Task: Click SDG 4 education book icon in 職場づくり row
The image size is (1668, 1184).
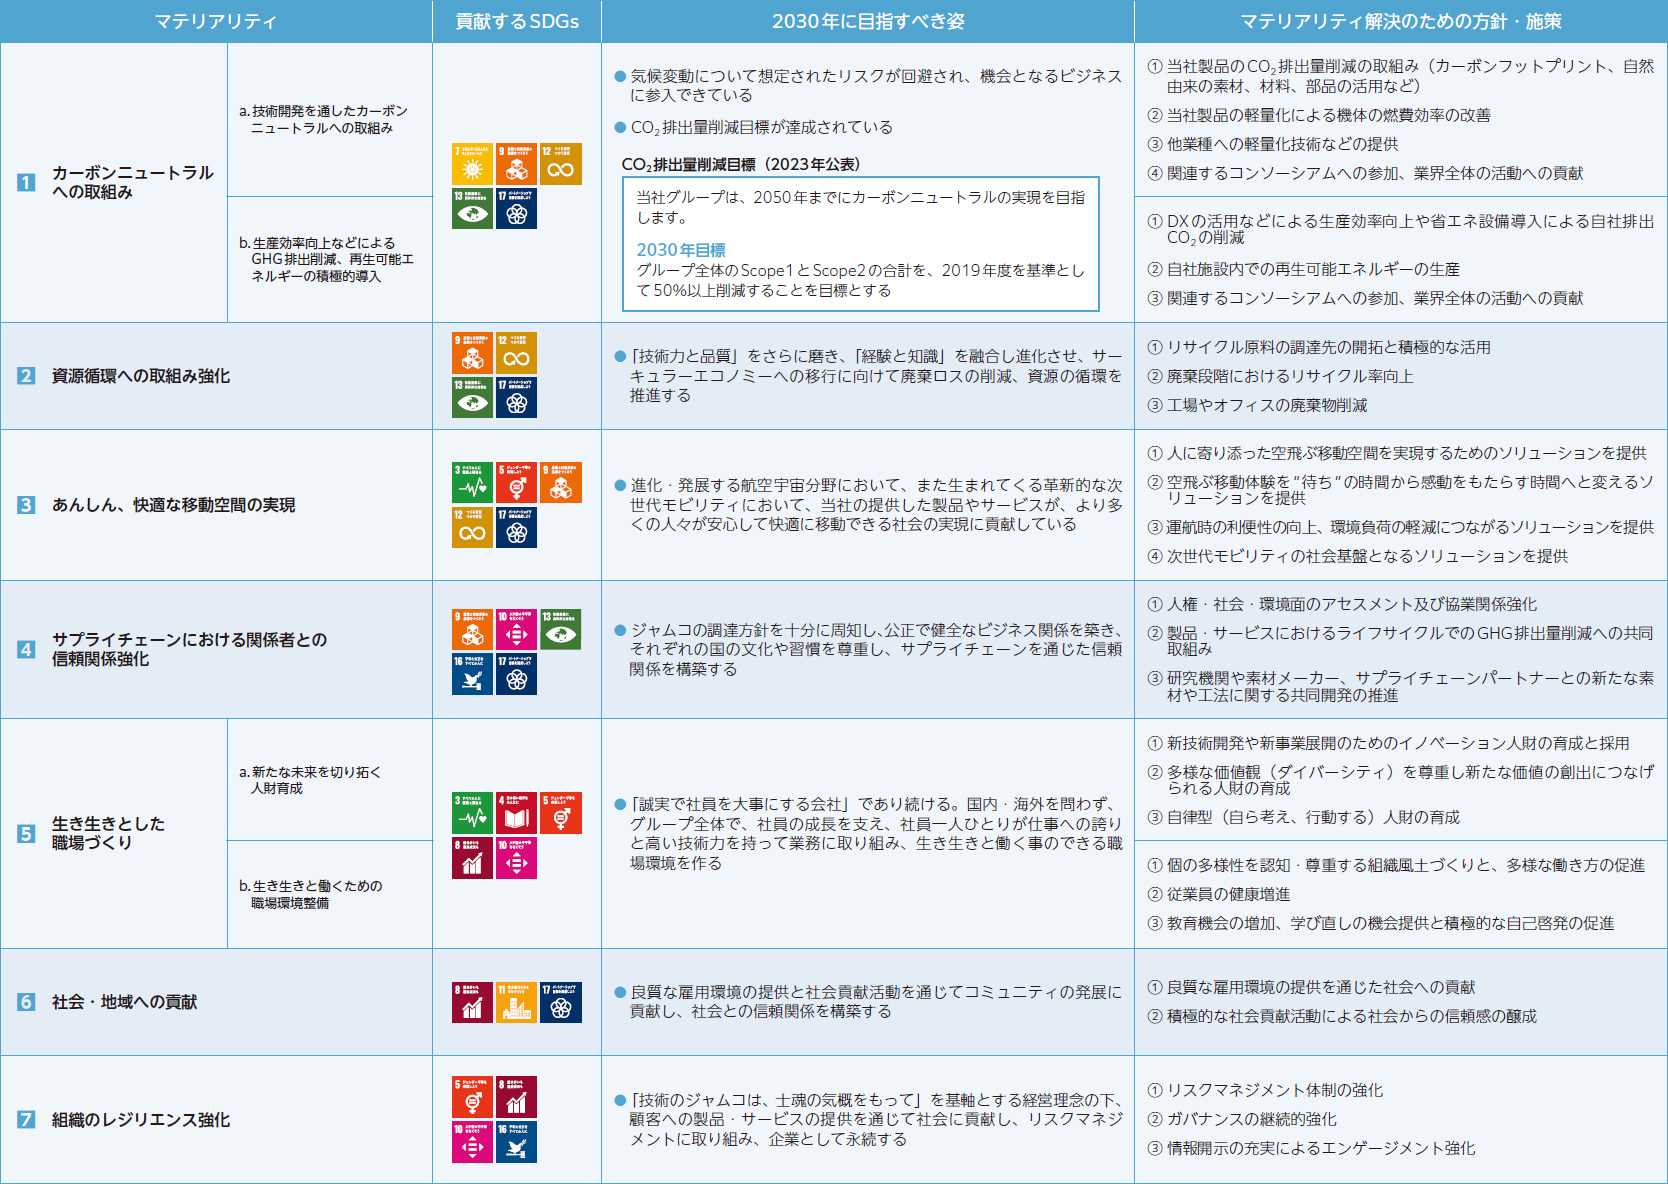Action: click(516, 813)
